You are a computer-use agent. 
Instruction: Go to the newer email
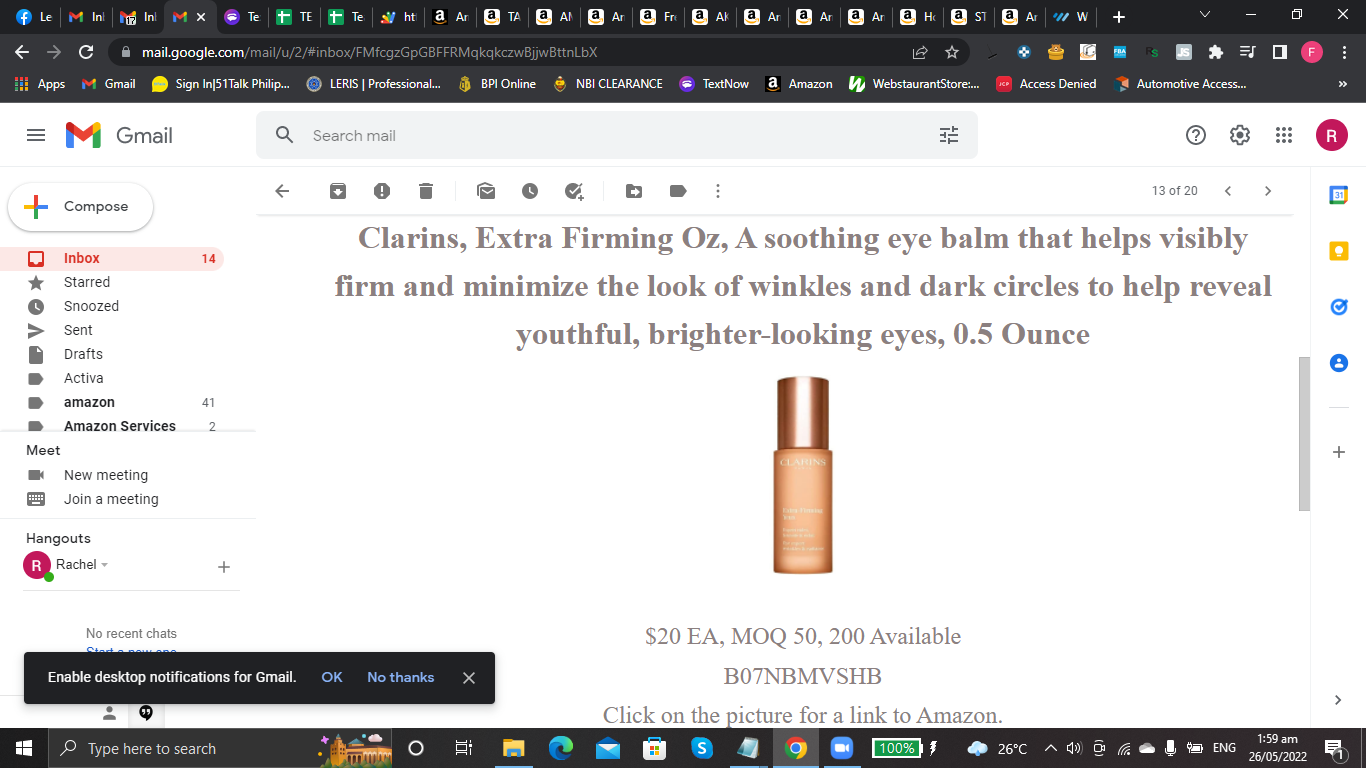click(1228, 191)
